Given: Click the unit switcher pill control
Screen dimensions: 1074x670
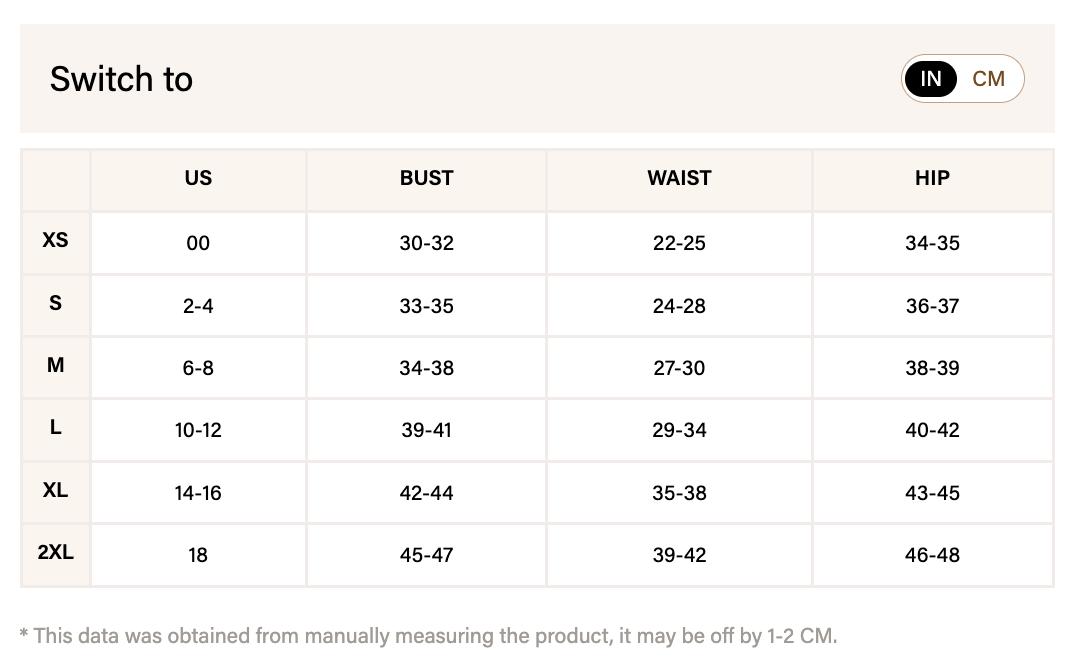Looking at the screenshot, I should click(x=962, y=79).
